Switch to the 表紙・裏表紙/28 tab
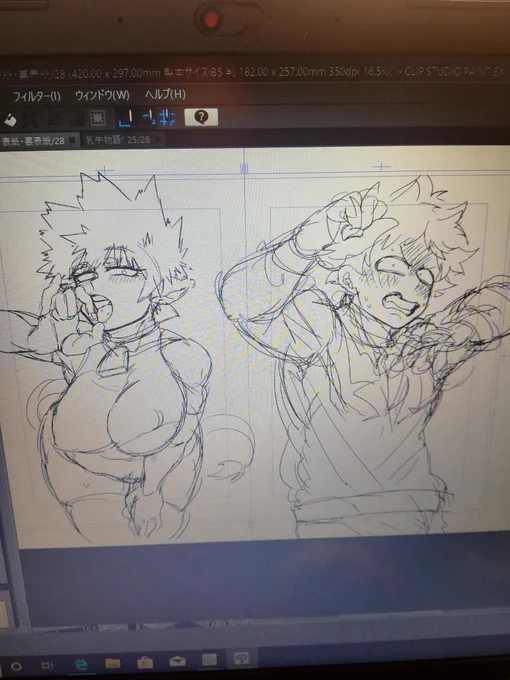Screen dimensions: 510x680 pos(33,141)
